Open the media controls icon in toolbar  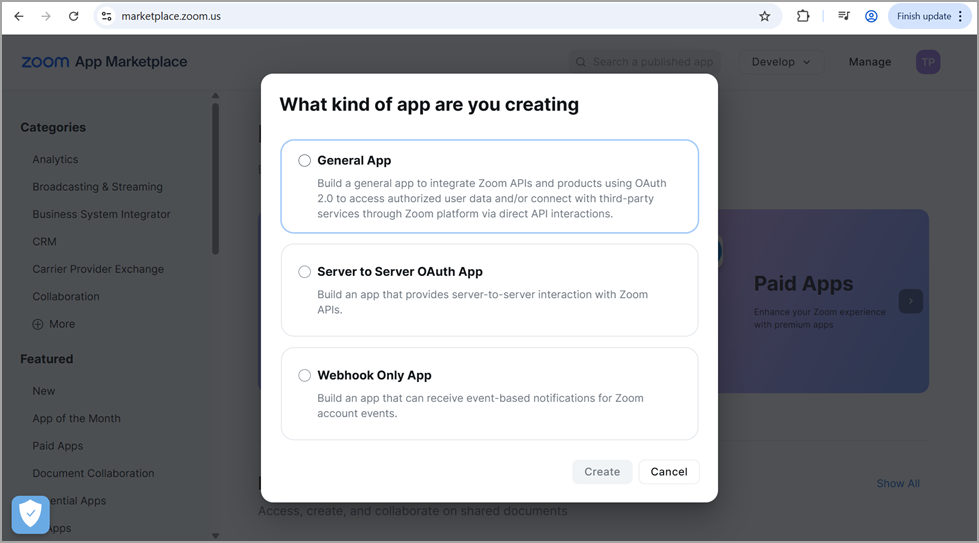pos(844,16)
